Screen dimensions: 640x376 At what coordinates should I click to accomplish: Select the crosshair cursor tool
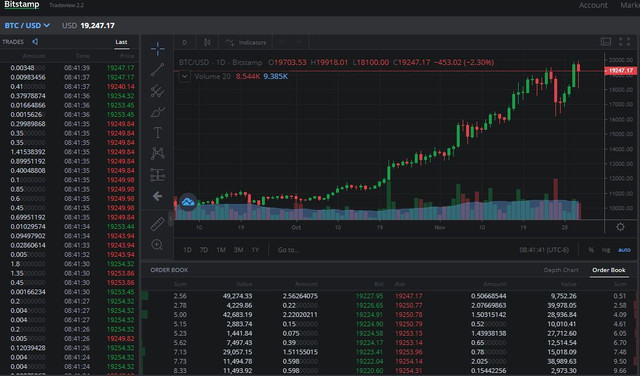coord(158,49)
